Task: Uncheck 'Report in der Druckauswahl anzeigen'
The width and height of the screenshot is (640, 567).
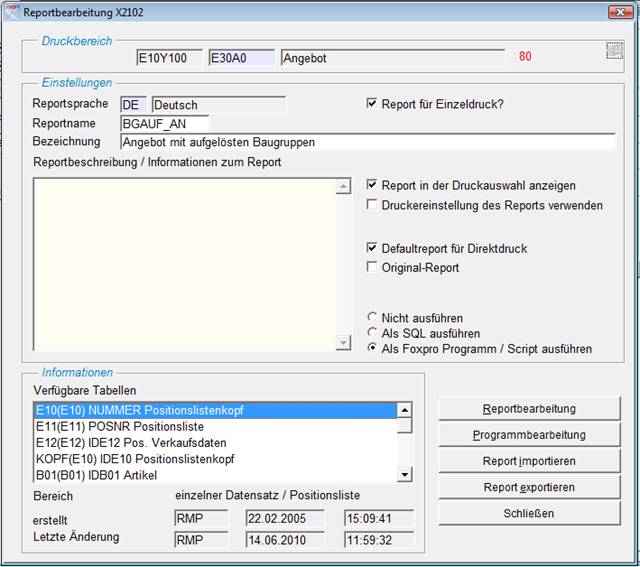Action: coord(372,186)
